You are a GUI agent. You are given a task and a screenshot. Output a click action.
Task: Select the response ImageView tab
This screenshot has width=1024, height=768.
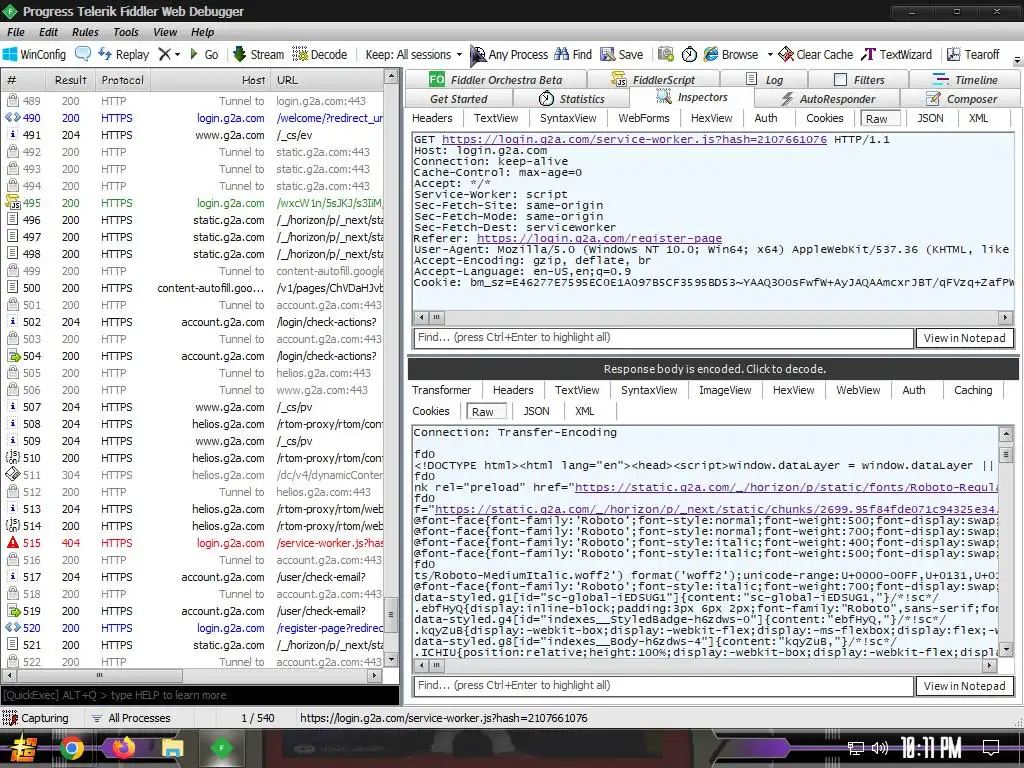coord(725,390)
